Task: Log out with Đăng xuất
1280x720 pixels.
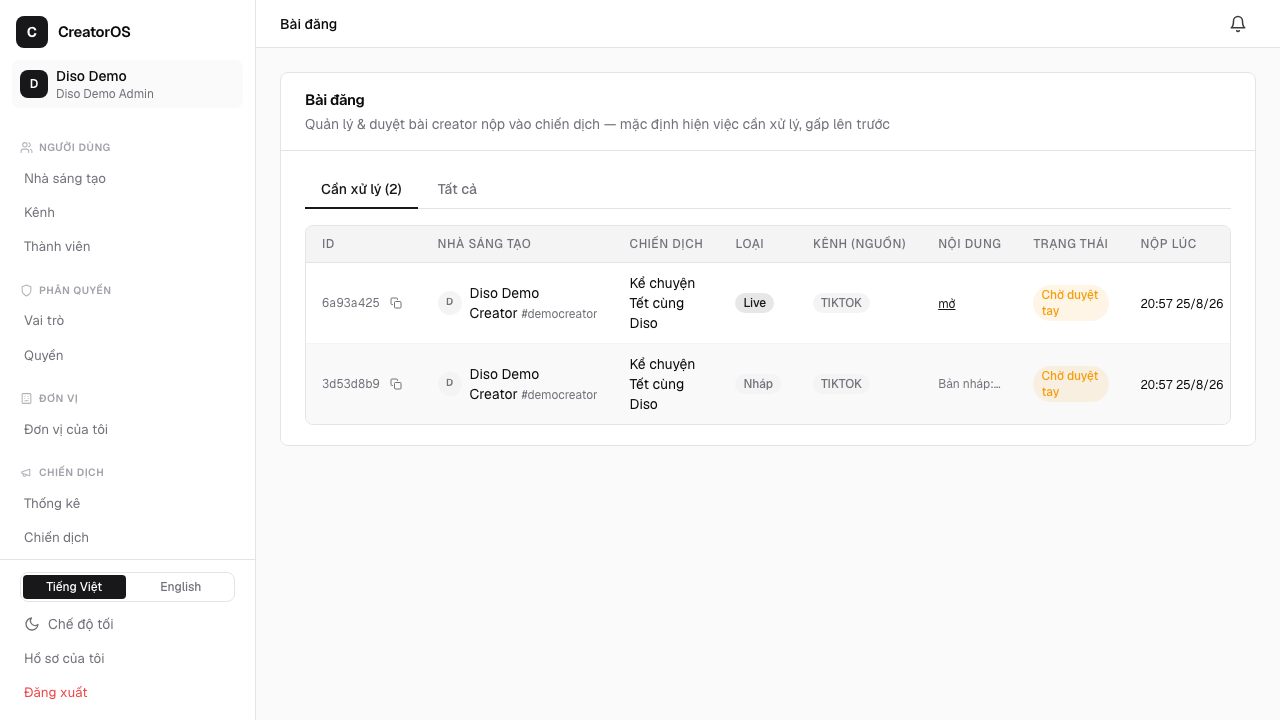Action: point(56,692)
